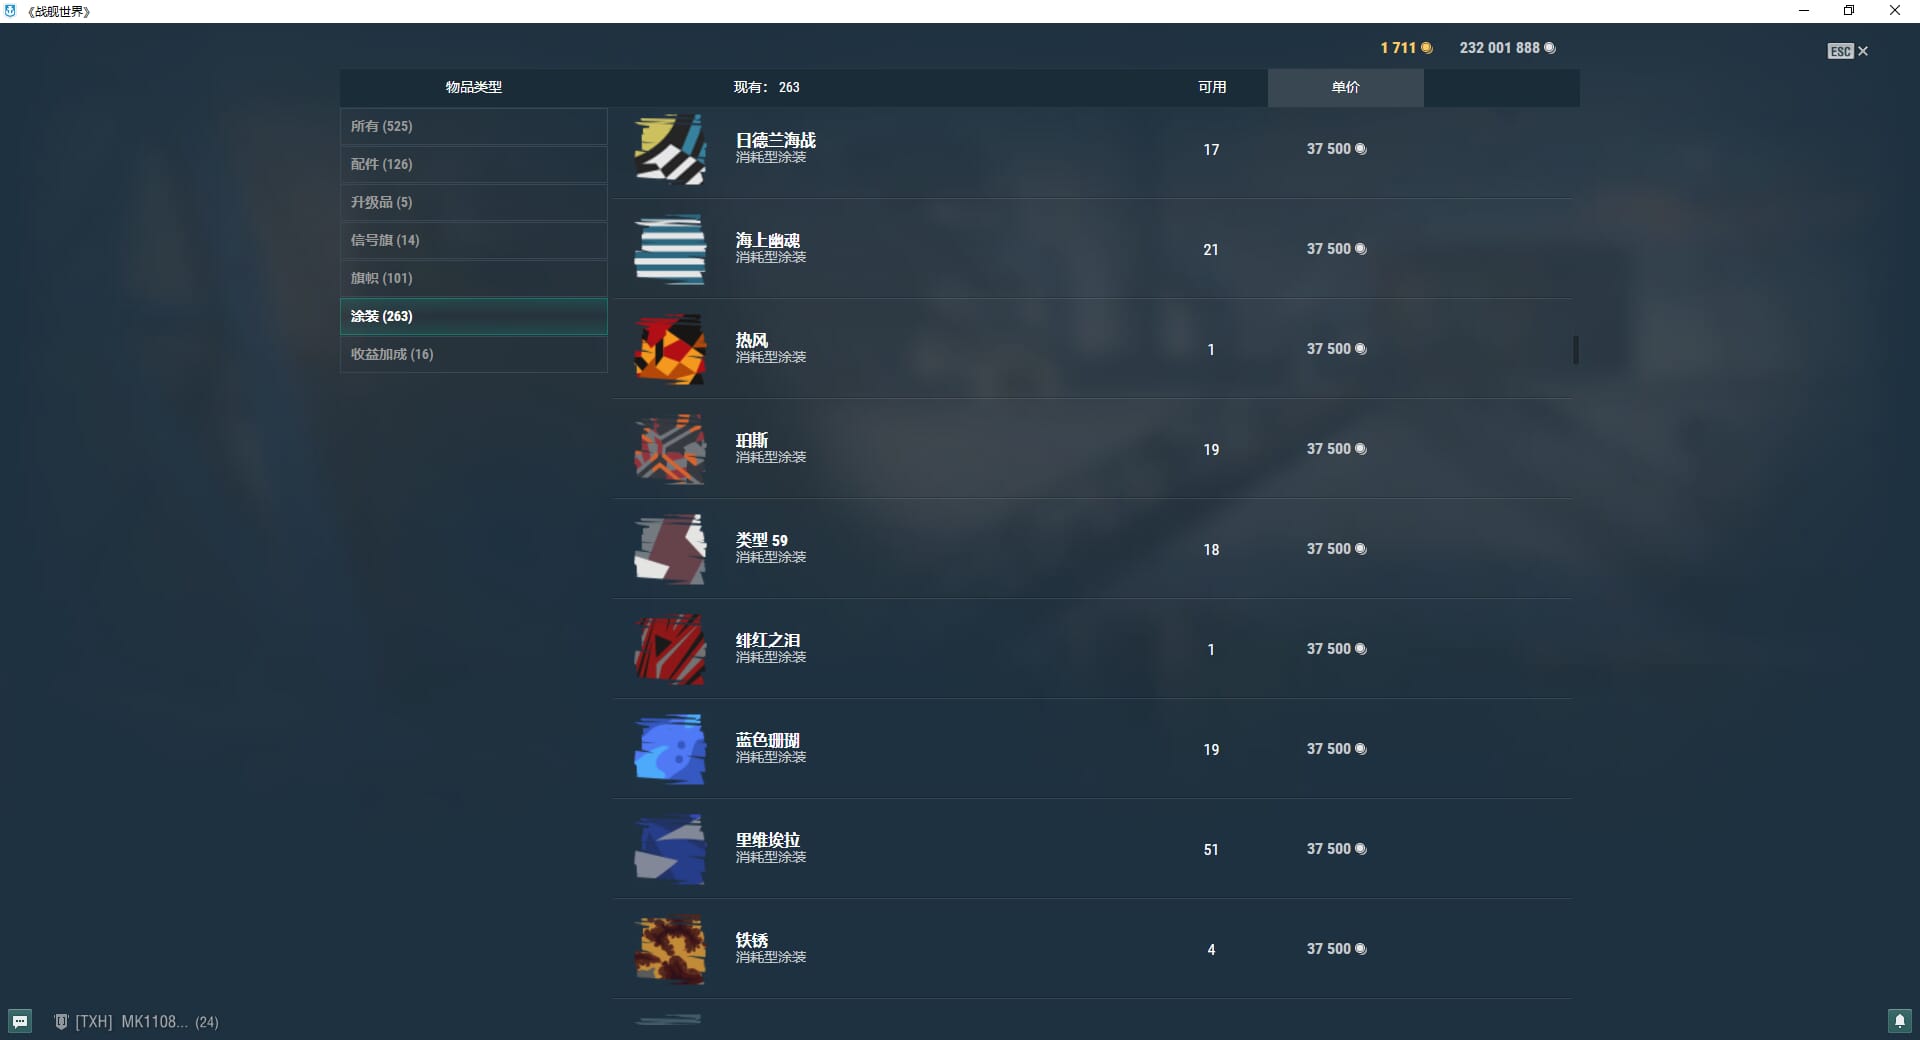Click the 热风 camouflage thumbnail

(670, 349)
